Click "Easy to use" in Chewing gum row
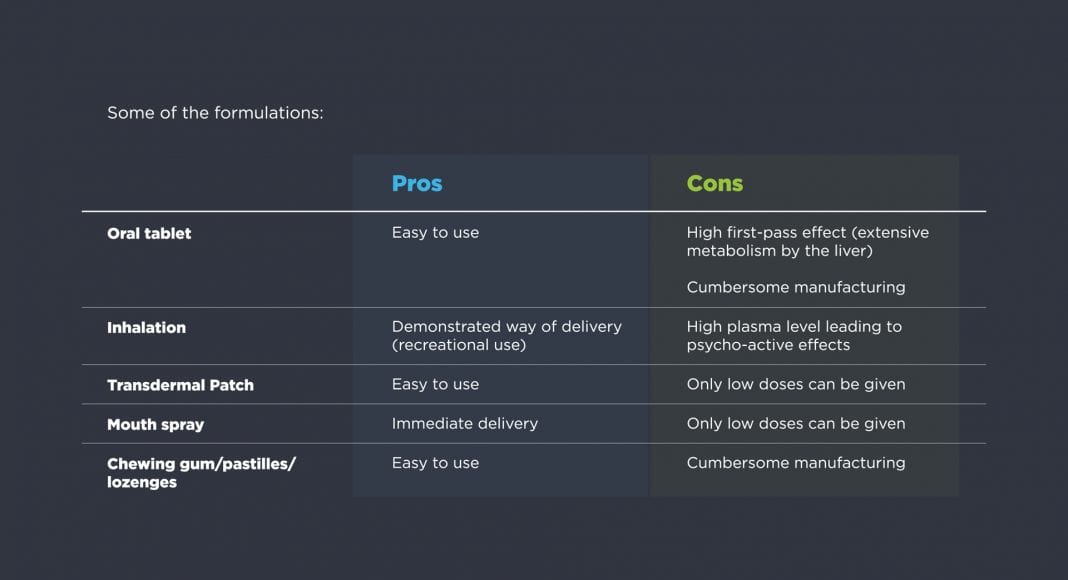 435,463
